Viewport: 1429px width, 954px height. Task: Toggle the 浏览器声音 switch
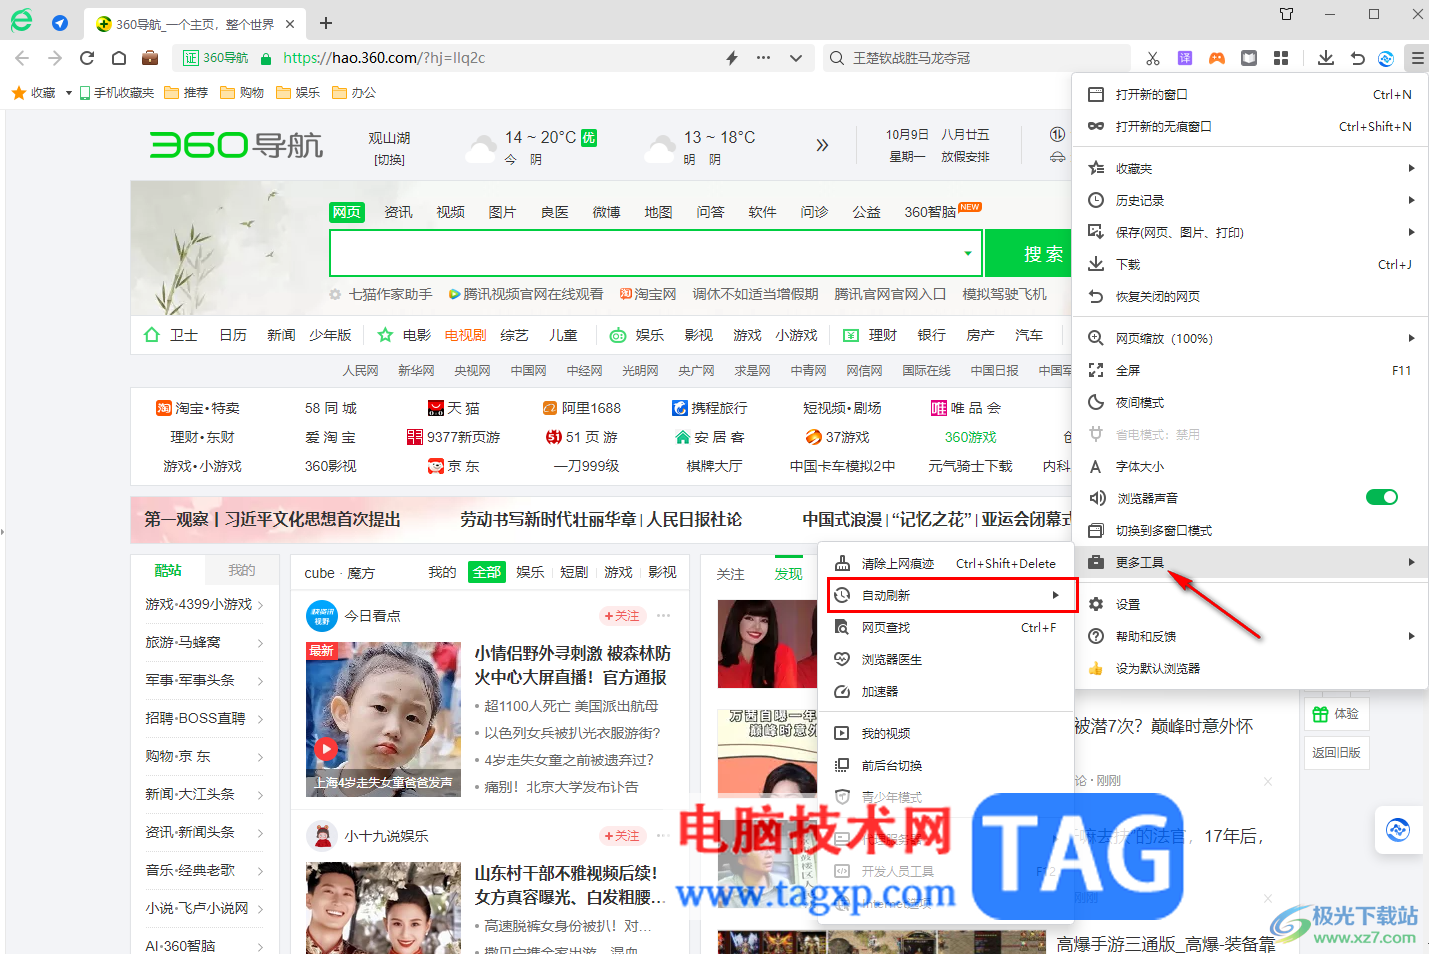(x=1382, y=497)
